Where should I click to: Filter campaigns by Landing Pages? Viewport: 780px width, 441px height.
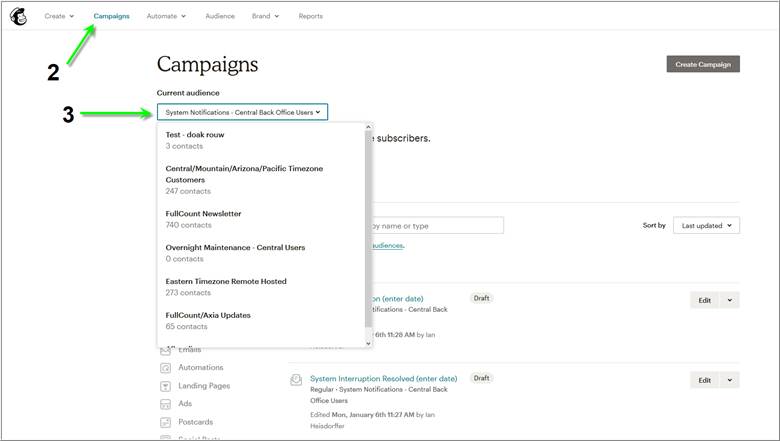point(204,386)
